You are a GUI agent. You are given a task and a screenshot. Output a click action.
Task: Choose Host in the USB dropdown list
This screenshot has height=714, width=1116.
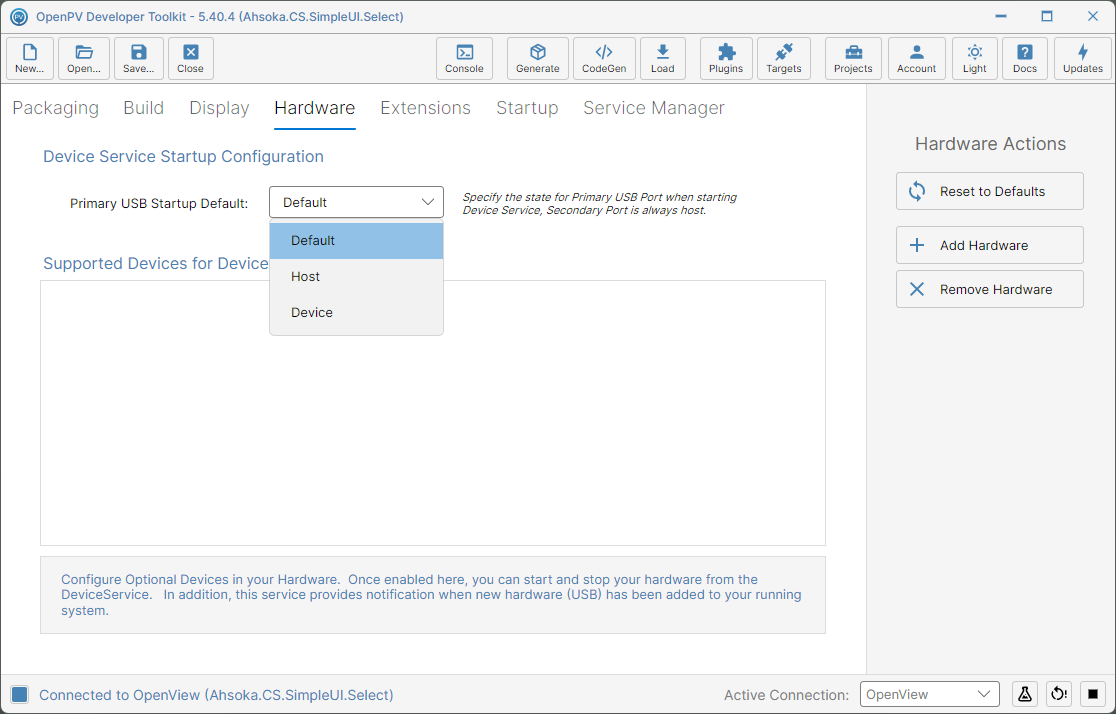coord(357,276)
